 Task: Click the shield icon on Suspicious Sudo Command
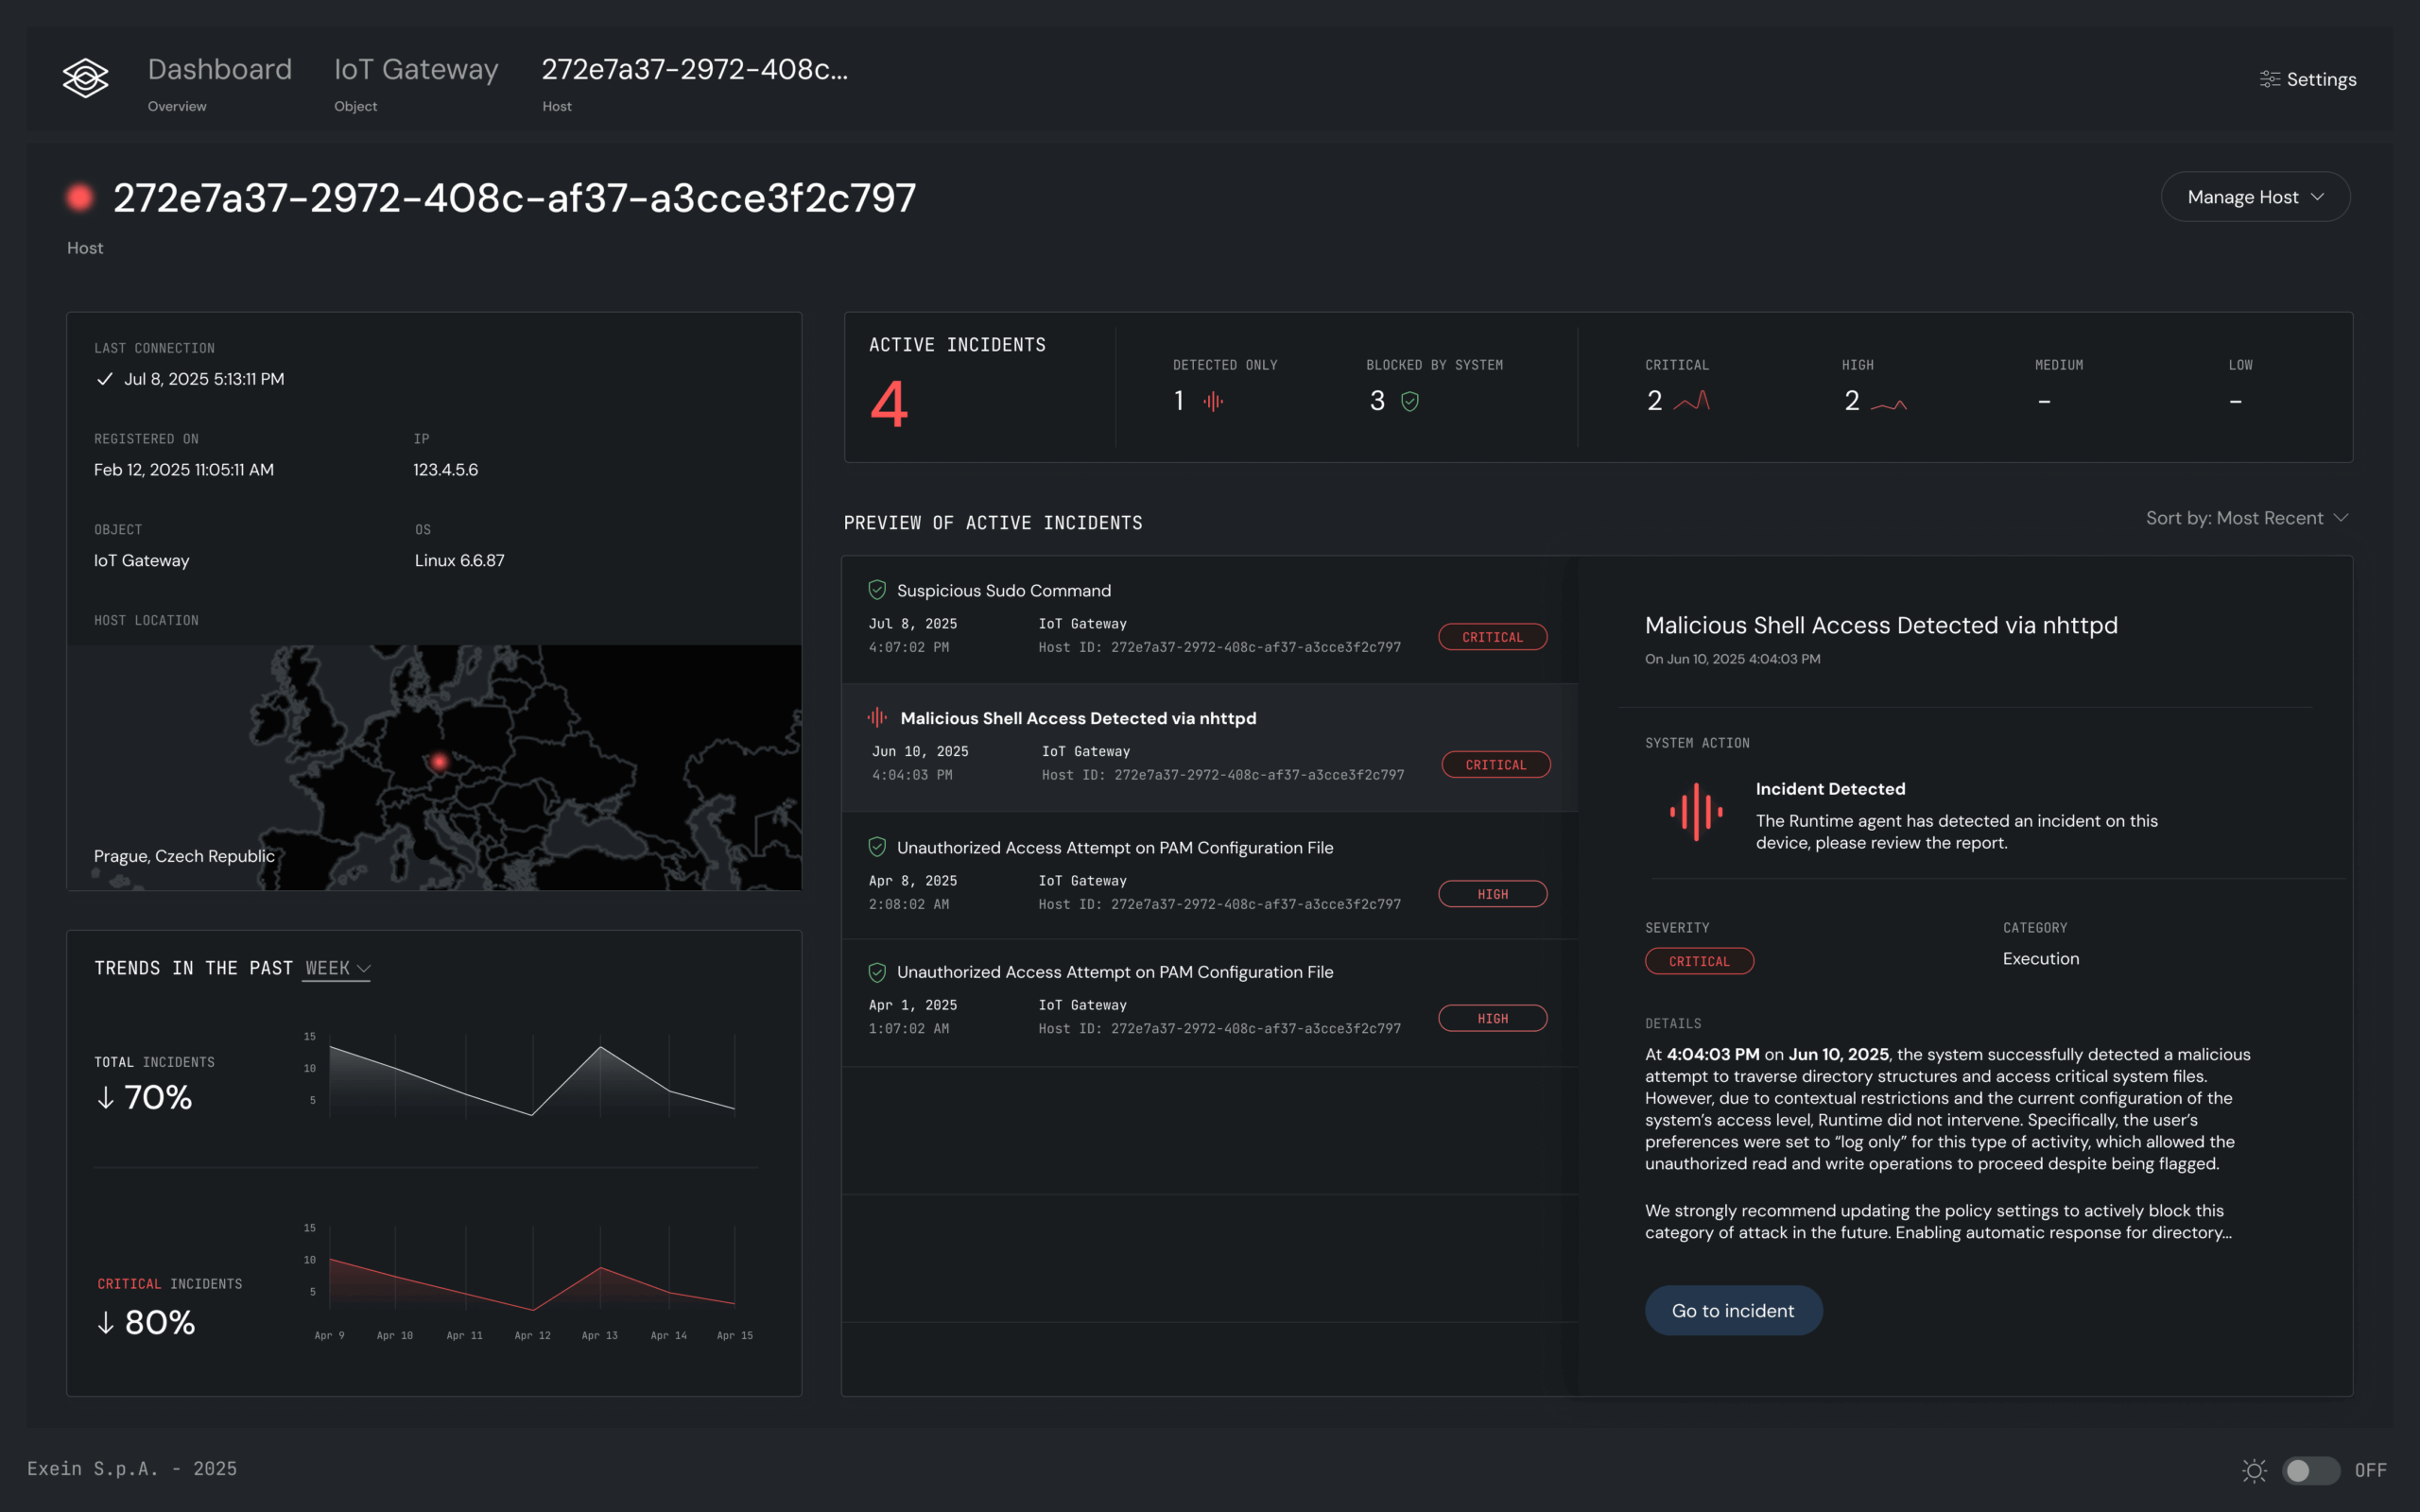(x=877, y=589)
